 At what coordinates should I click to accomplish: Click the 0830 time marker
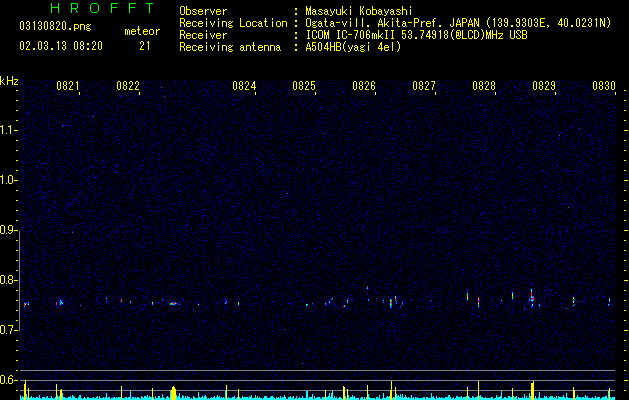(x=604, y=86)
